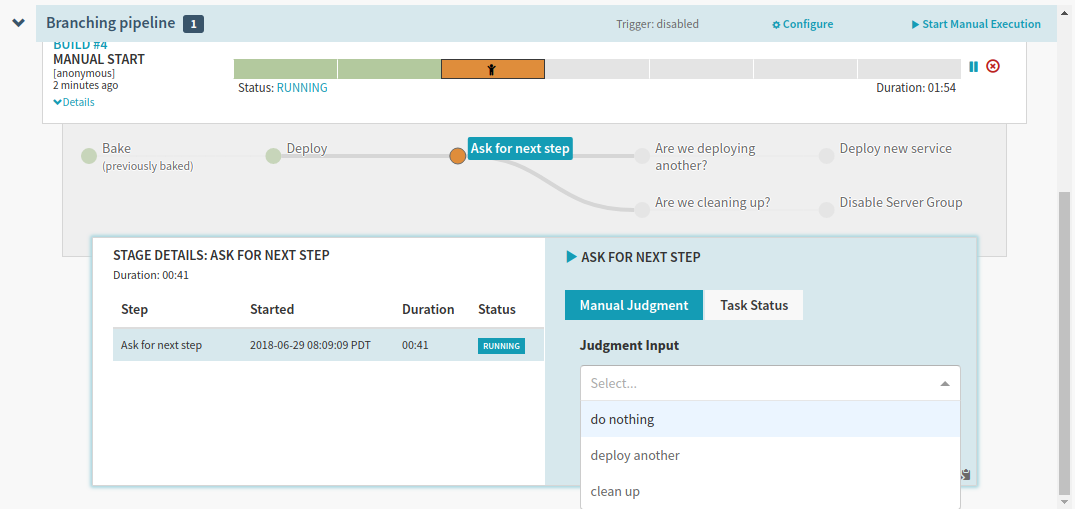
Task: Open the Judgment Input select dropdown
Action: coord(769,383)
